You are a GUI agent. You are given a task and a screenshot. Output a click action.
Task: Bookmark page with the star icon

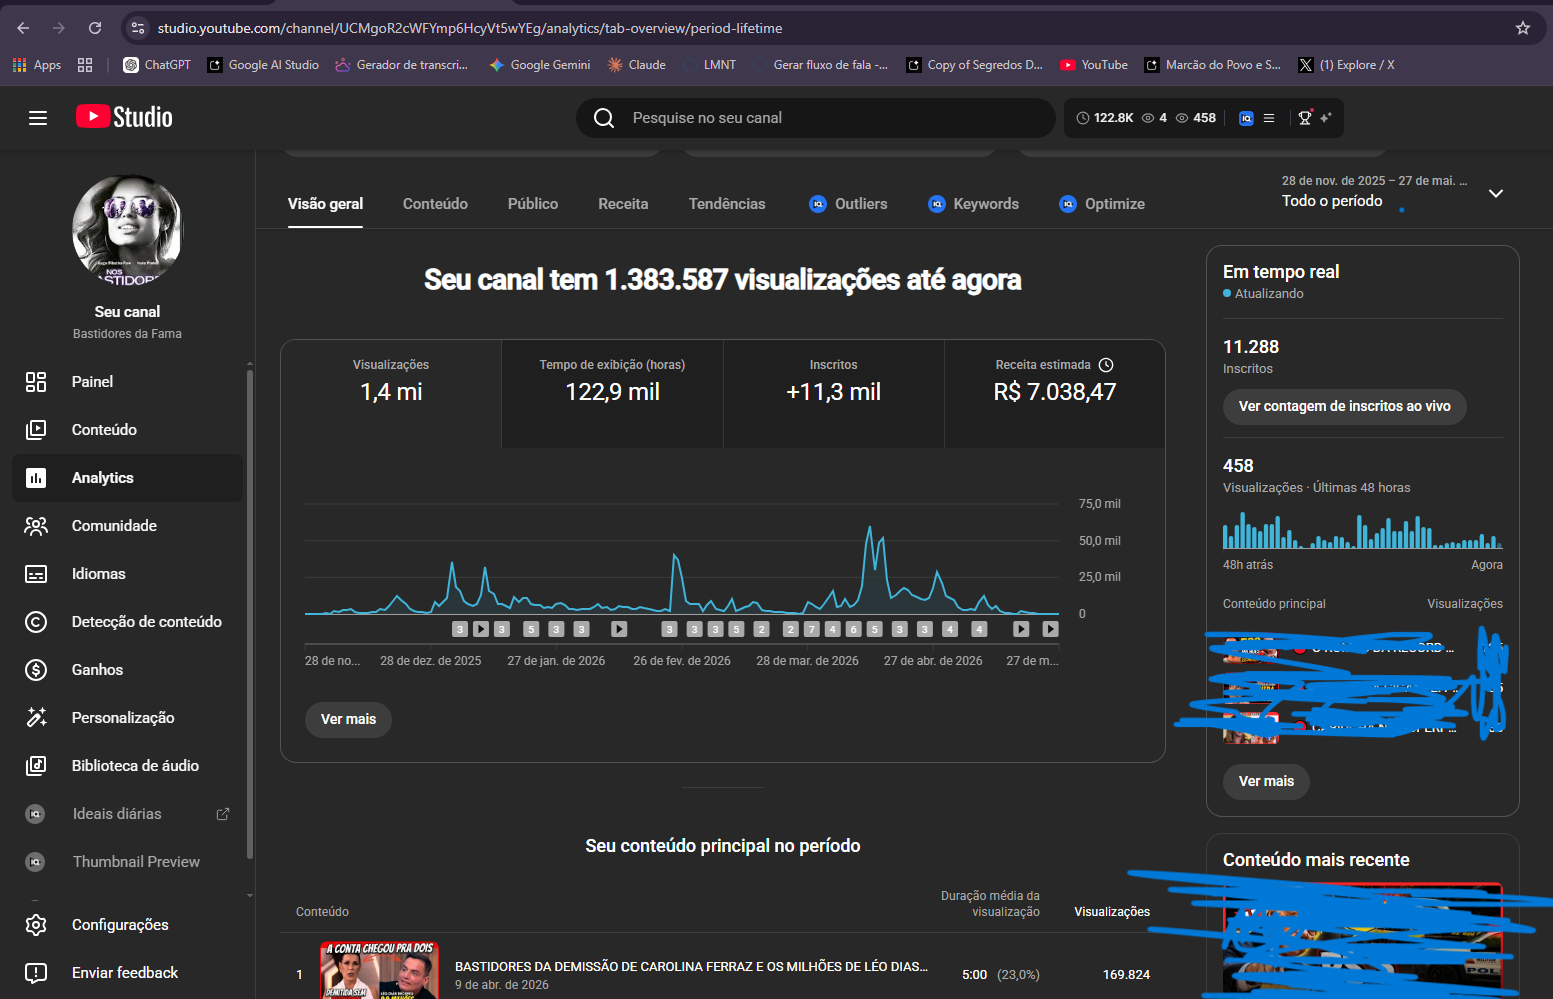(x=1523, y=28)
